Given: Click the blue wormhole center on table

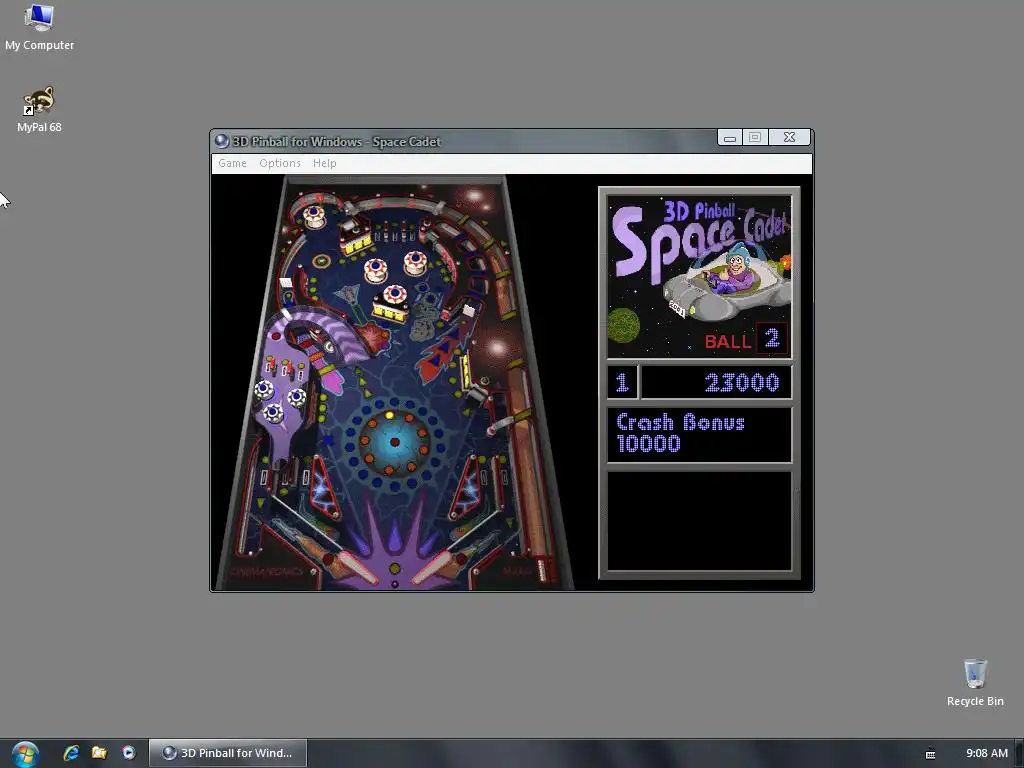Looking at the screenshot, I should [394, 441].
